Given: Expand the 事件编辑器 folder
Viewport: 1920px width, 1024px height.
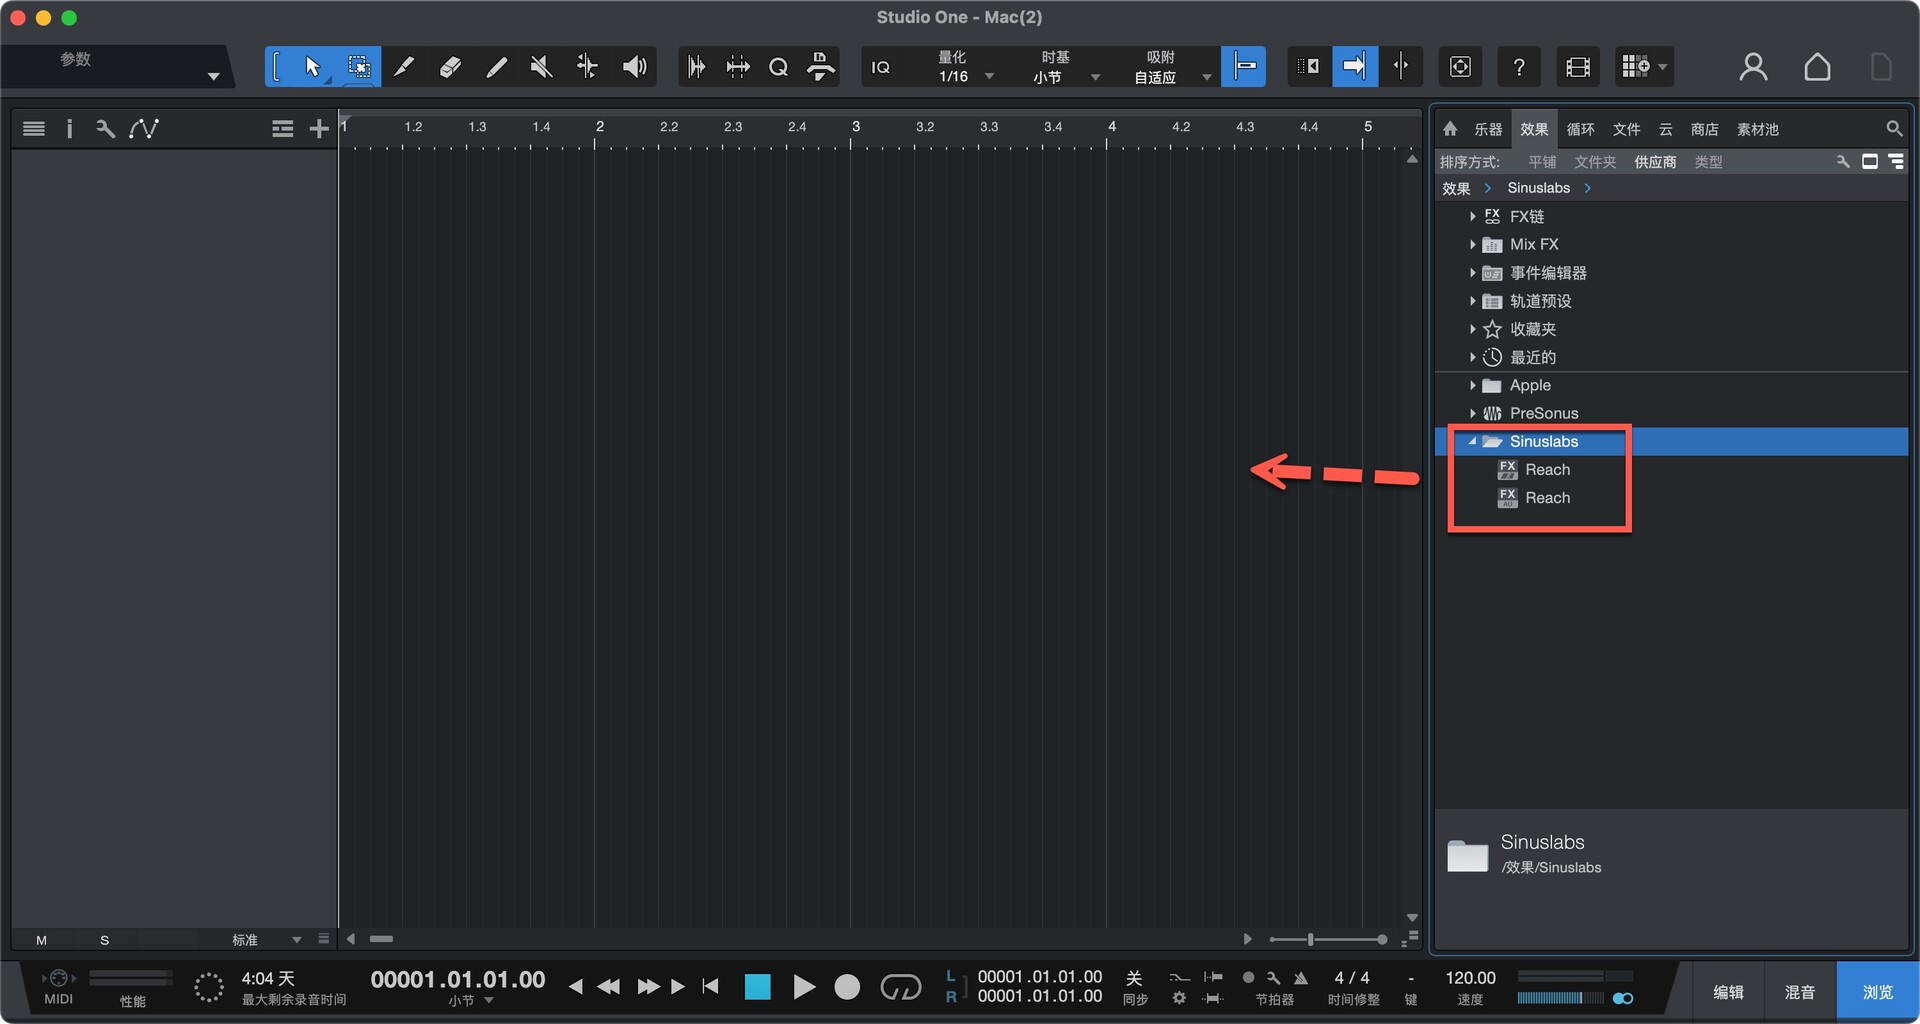Looking at the screenshot, I should [x=1473, y=272].
